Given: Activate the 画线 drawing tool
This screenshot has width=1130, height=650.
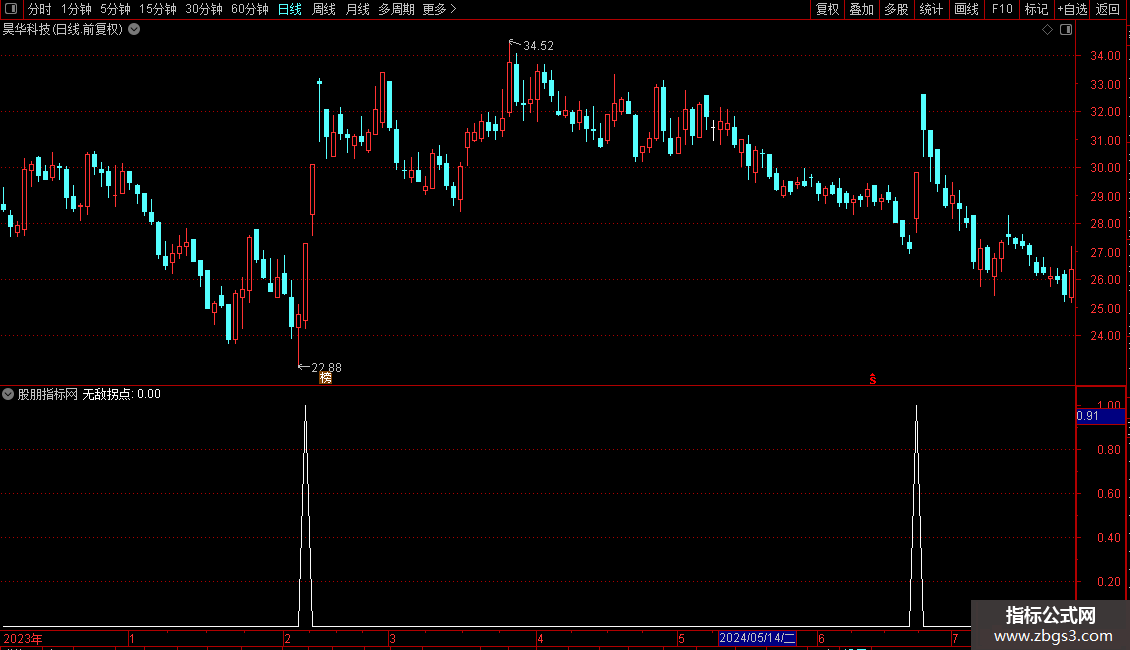Looking at the screenshot, I should tap(966, 9).
